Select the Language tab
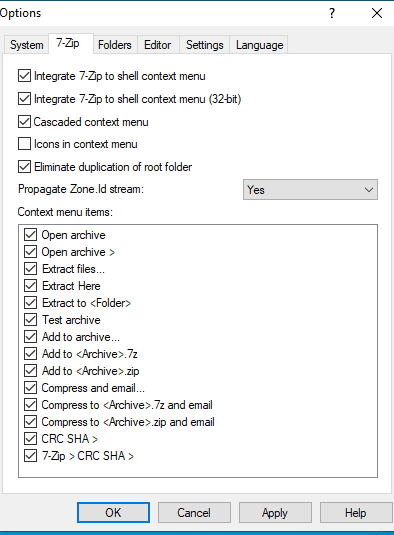This screenshot has height=535, width=394. tap(259, 45)
